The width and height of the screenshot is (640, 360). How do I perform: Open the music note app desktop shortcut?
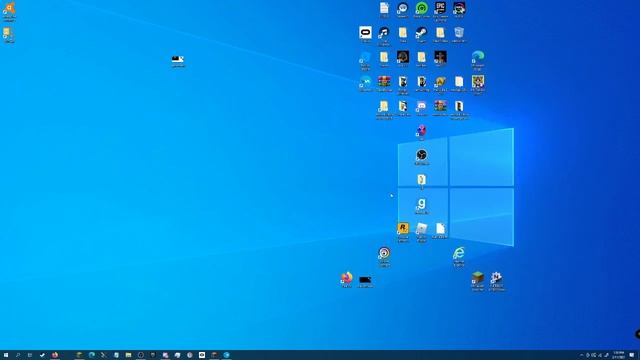[x=384, y=36]
